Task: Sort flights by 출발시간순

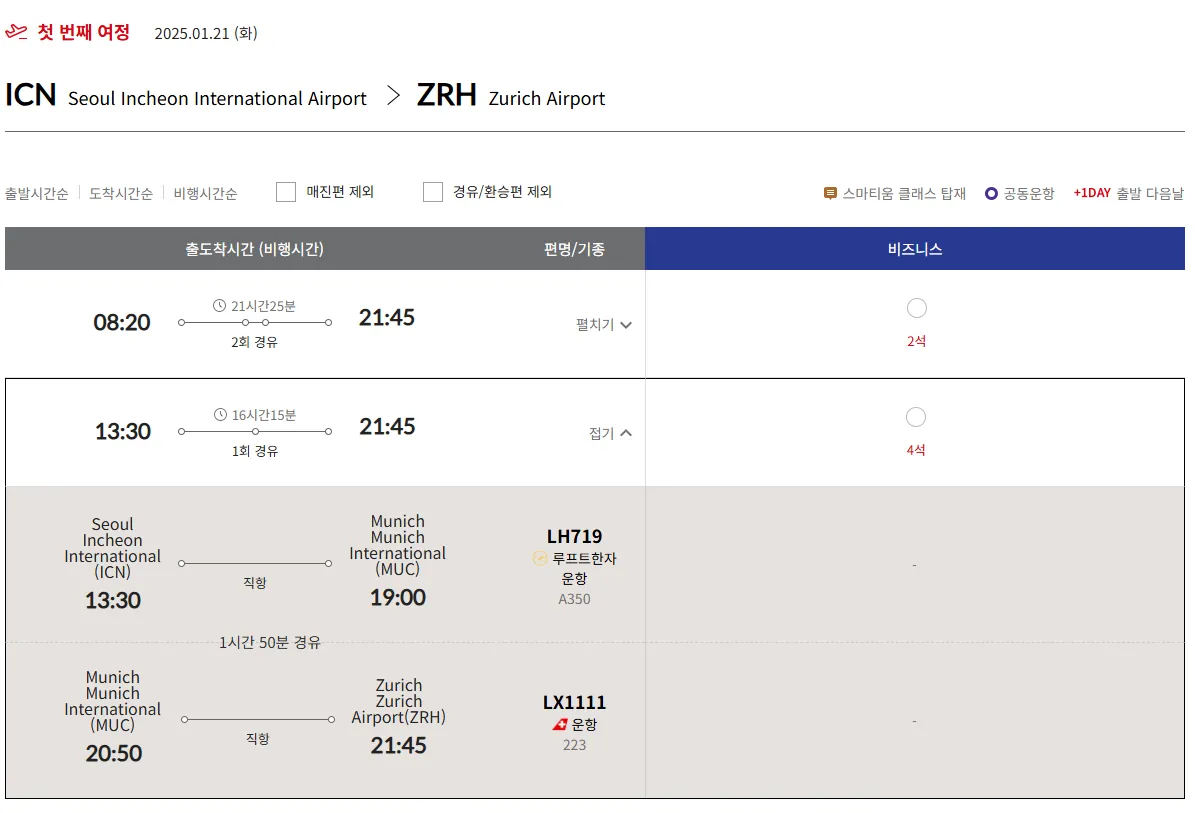Action: (x=37, y=194)
